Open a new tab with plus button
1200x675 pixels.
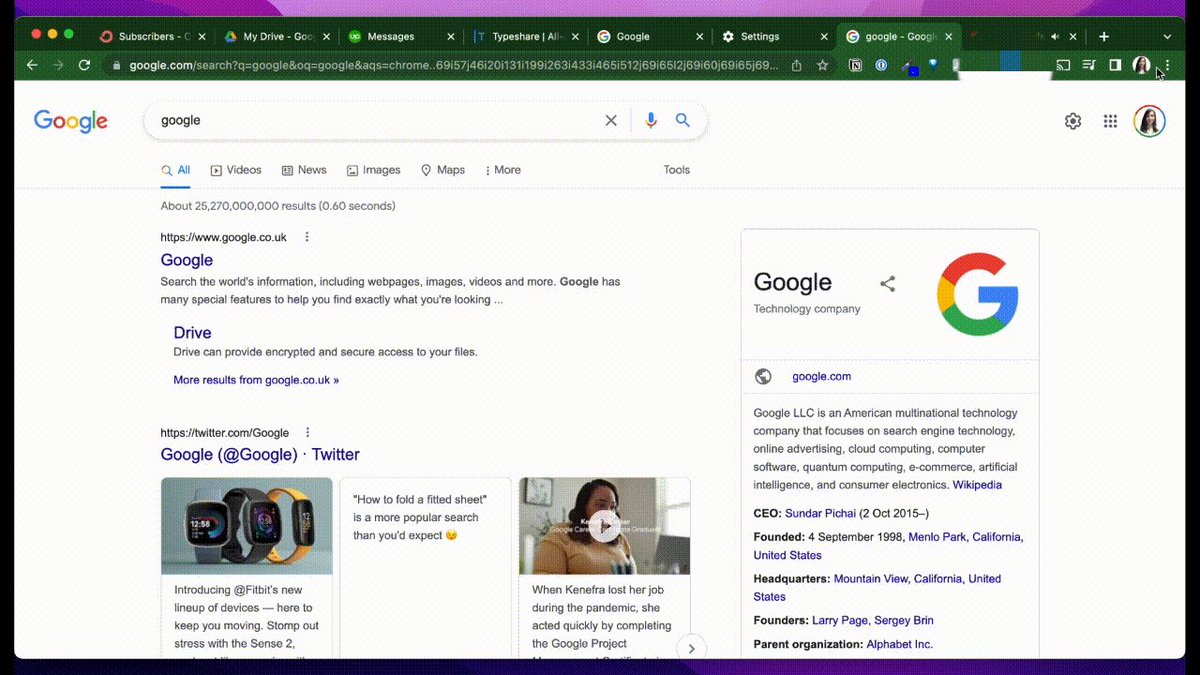(x=1104, y=36)
